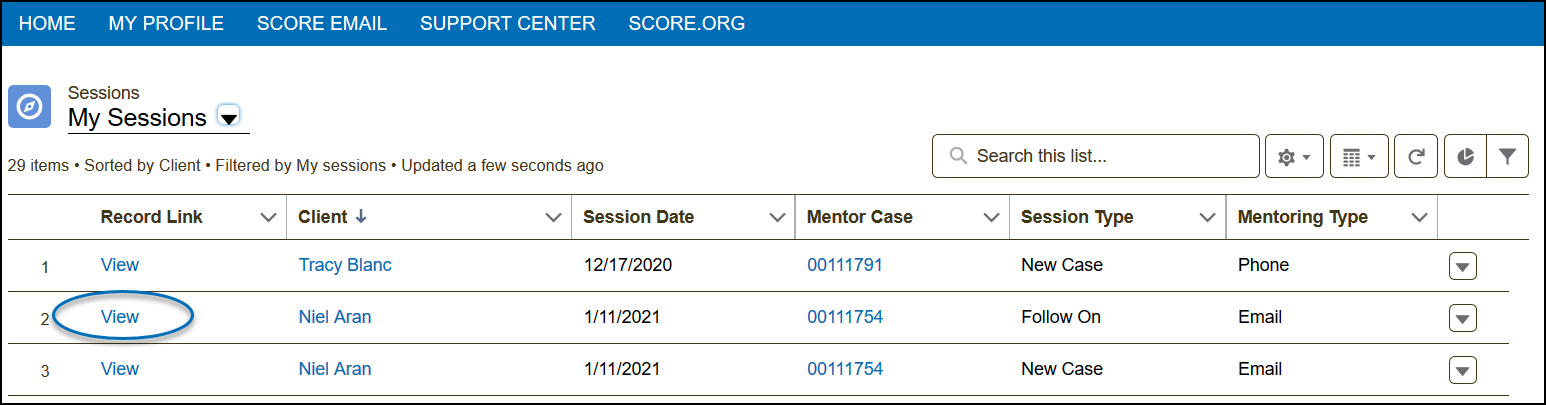Go to the HOME tab
This screenshot has height=405, width=1546.
point(47,23)
